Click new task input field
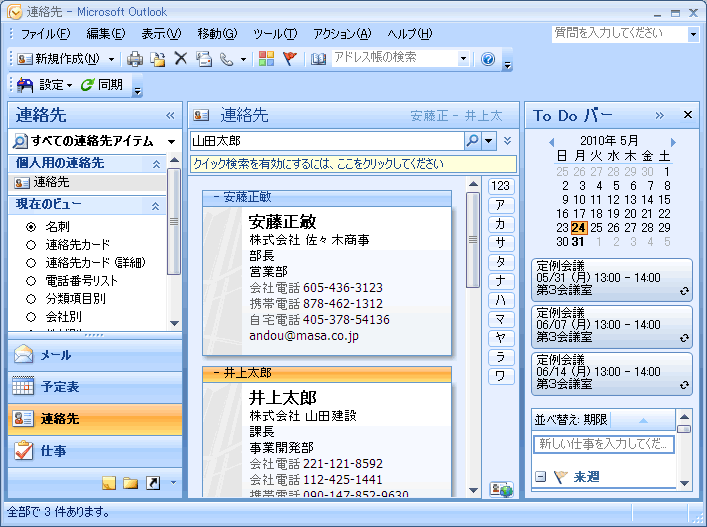 [x=604, y=444]
